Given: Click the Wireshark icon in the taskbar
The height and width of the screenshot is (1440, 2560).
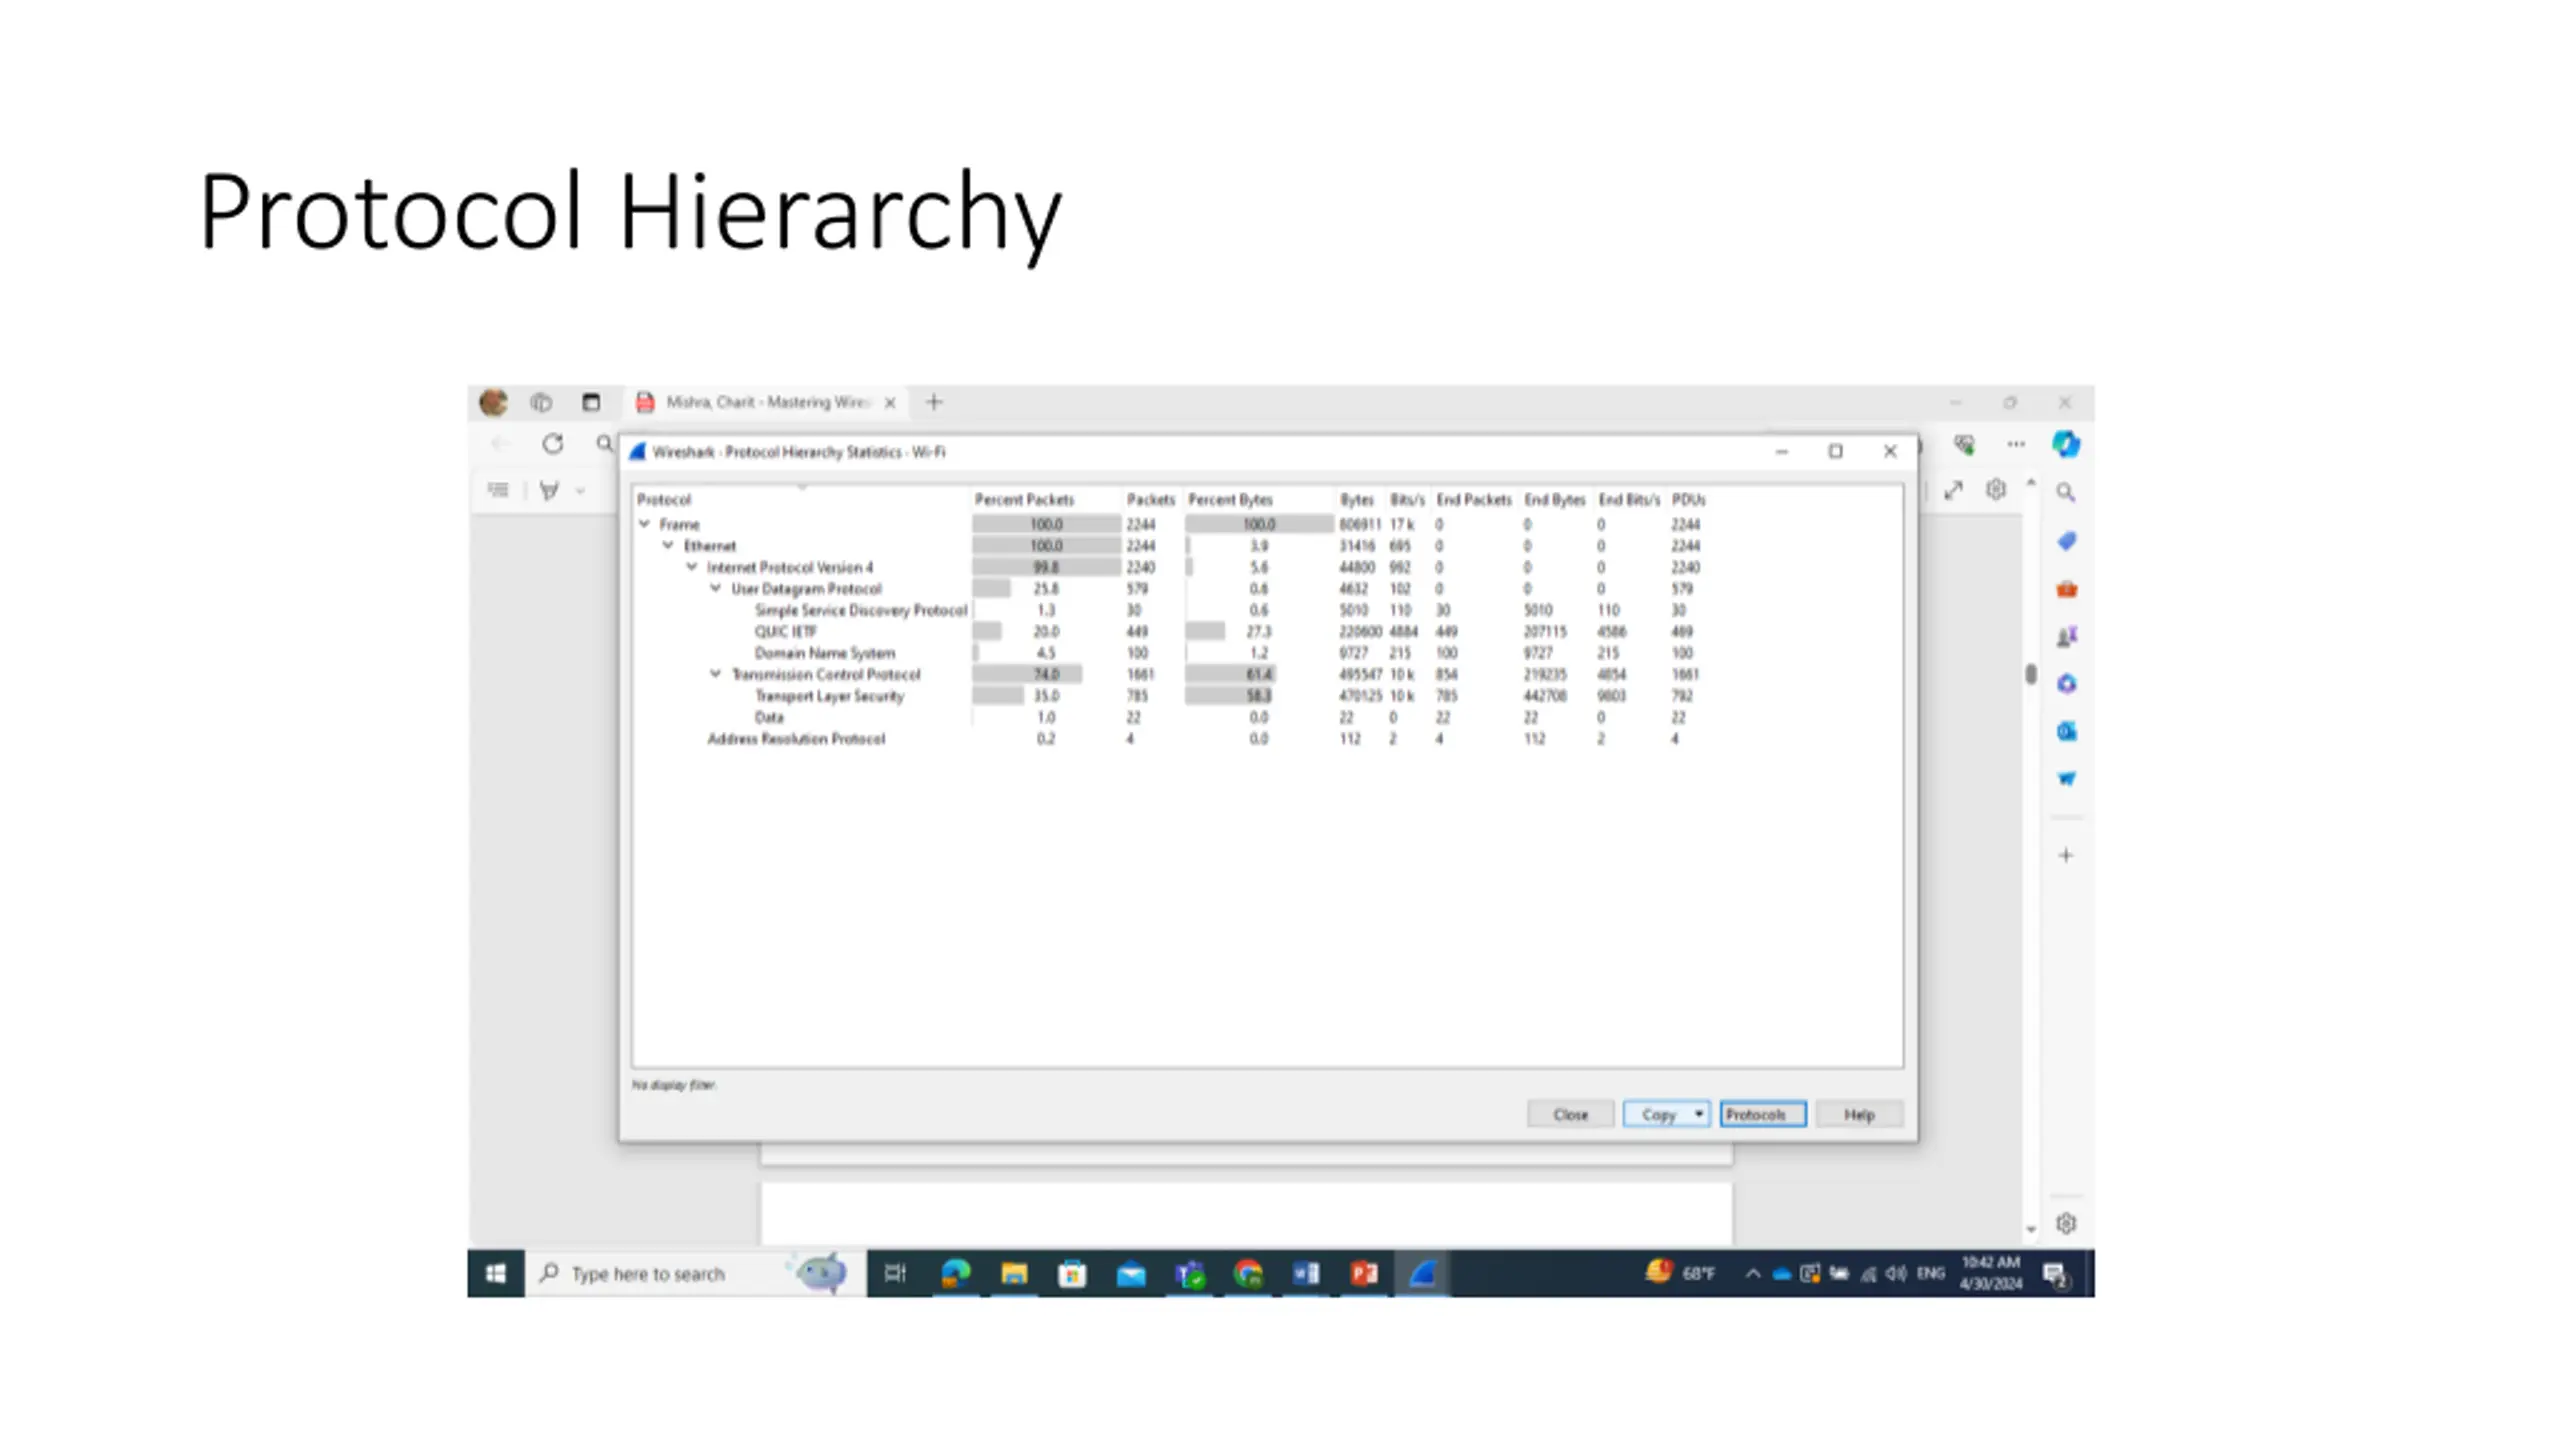Looking at the screenshot, I should click(1422, 1273).
